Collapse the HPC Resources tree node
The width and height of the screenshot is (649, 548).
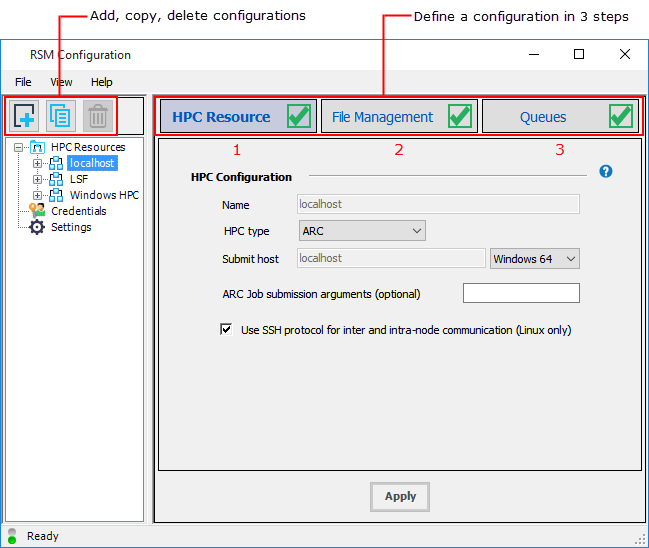[x=18, y=147]
